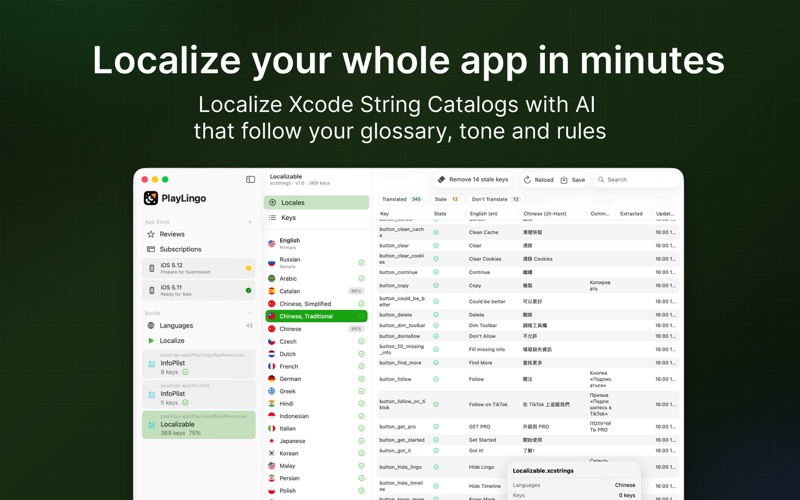Viewport: 800px width, 500px height.
Task: Open the Xcode section ellipsis menu
Action: pos(250,313)
